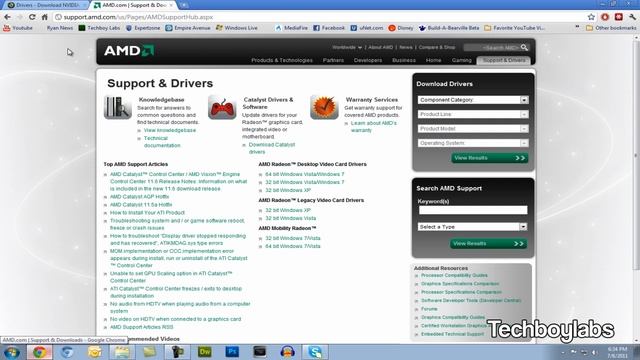Click Technical documentation link

tap(162, 142)
